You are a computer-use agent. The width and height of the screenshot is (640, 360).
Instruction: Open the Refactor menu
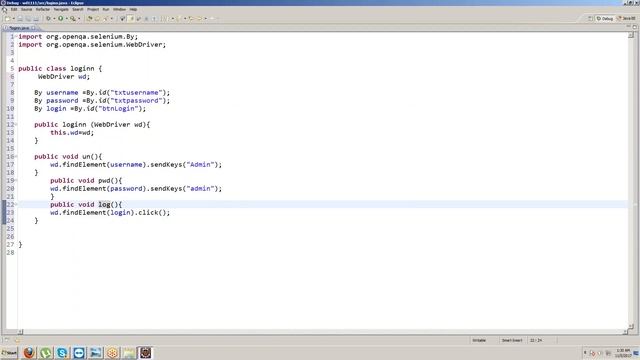43,9
